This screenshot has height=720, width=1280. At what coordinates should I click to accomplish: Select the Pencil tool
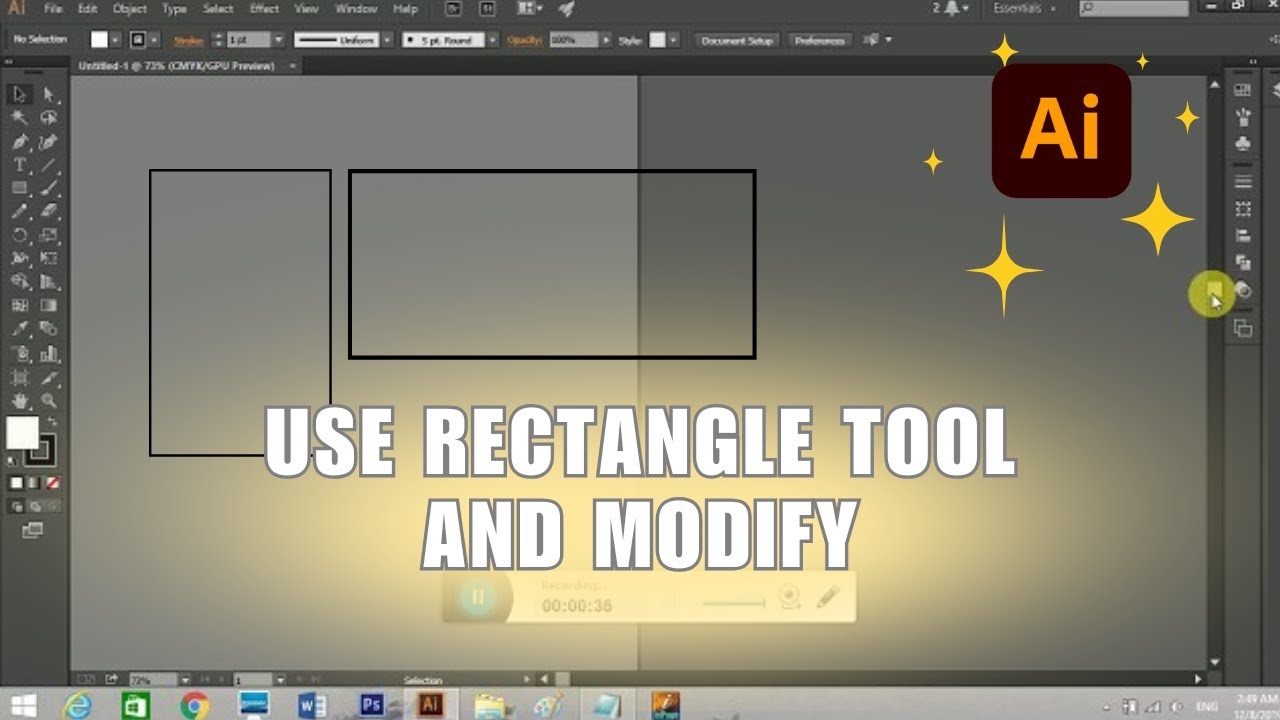point(19,212)
